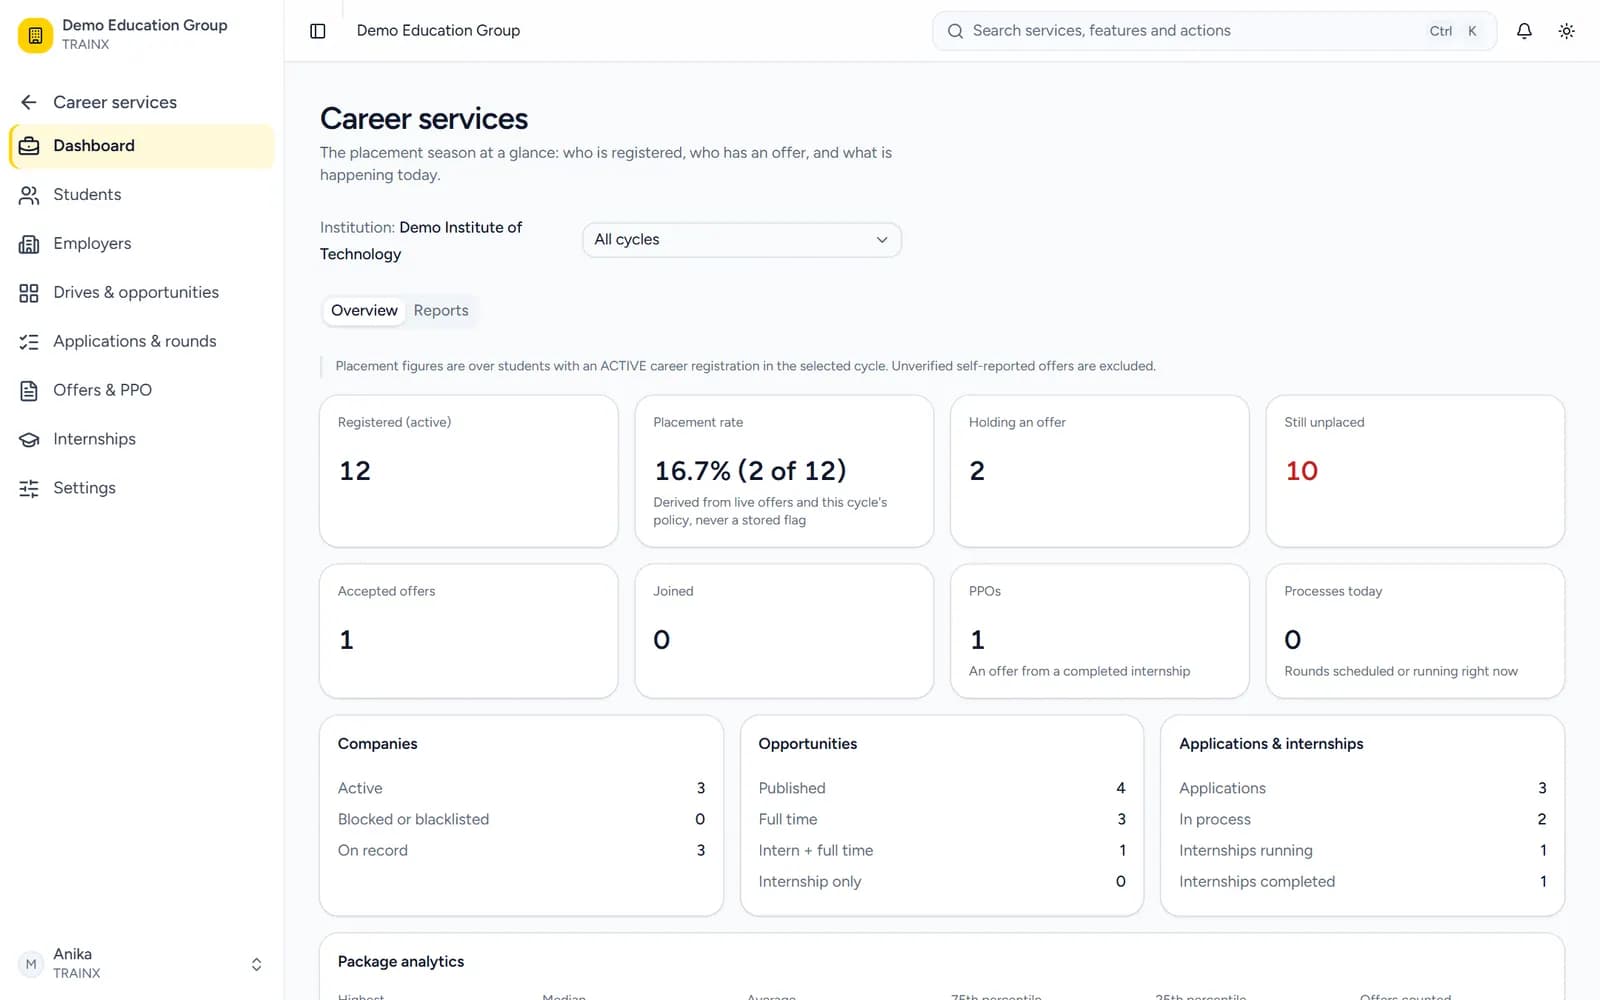Viewport: 1600px width, 1000px height.
Task: Click the Demo Education Group breadcrumb
Action: [438, 31]
